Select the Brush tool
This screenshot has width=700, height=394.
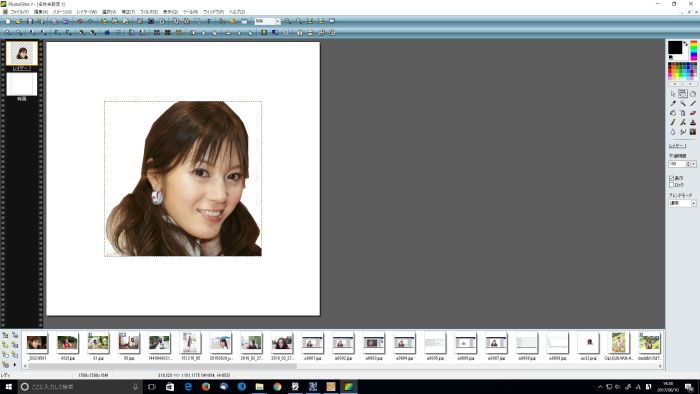pos(673,122)
